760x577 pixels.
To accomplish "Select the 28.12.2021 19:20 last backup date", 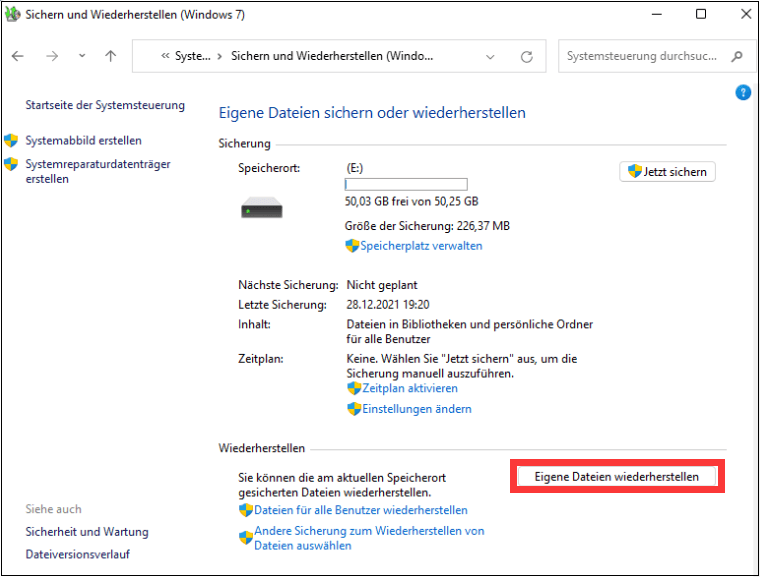I will click(x=388, y=305).
